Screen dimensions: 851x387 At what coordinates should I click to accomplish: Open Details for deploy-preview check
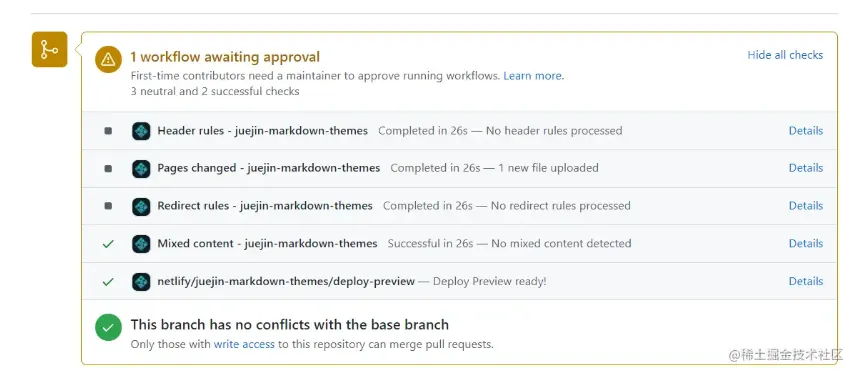[805, 281]
